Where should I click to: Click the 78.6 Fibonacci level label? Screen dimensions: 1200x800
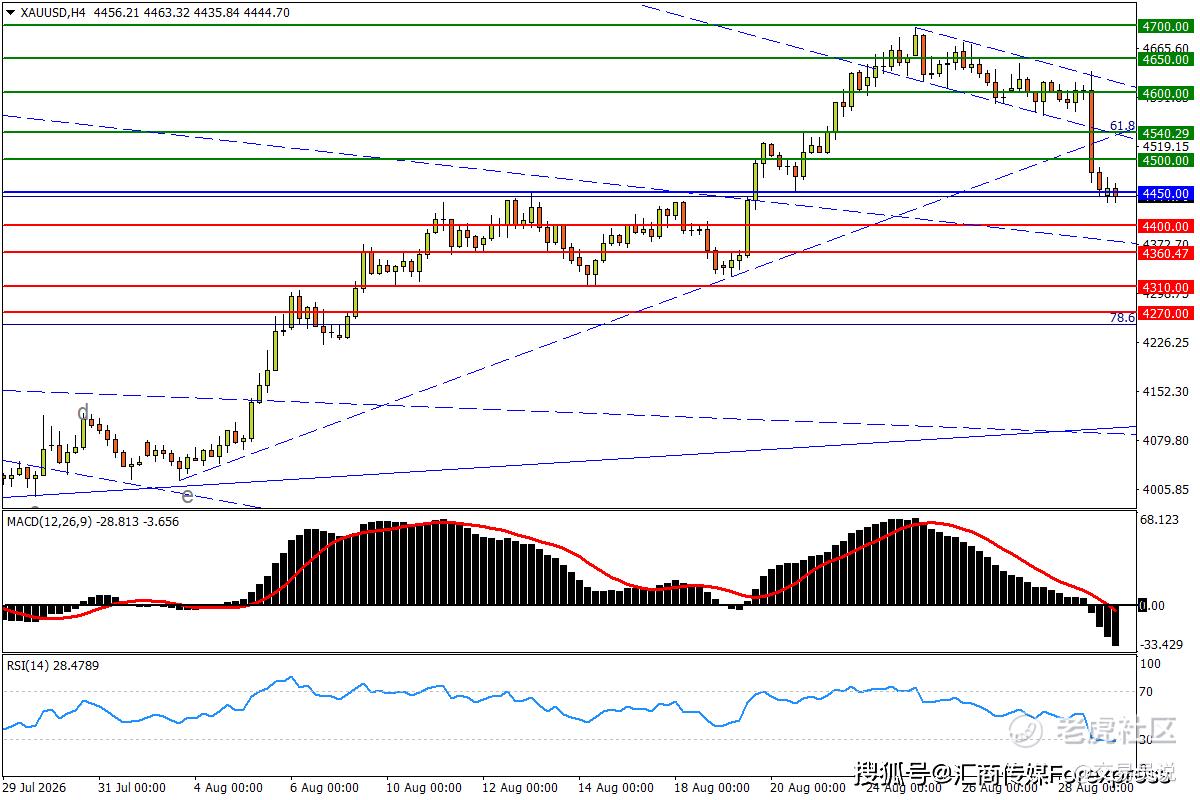[x=1122, y=317]
